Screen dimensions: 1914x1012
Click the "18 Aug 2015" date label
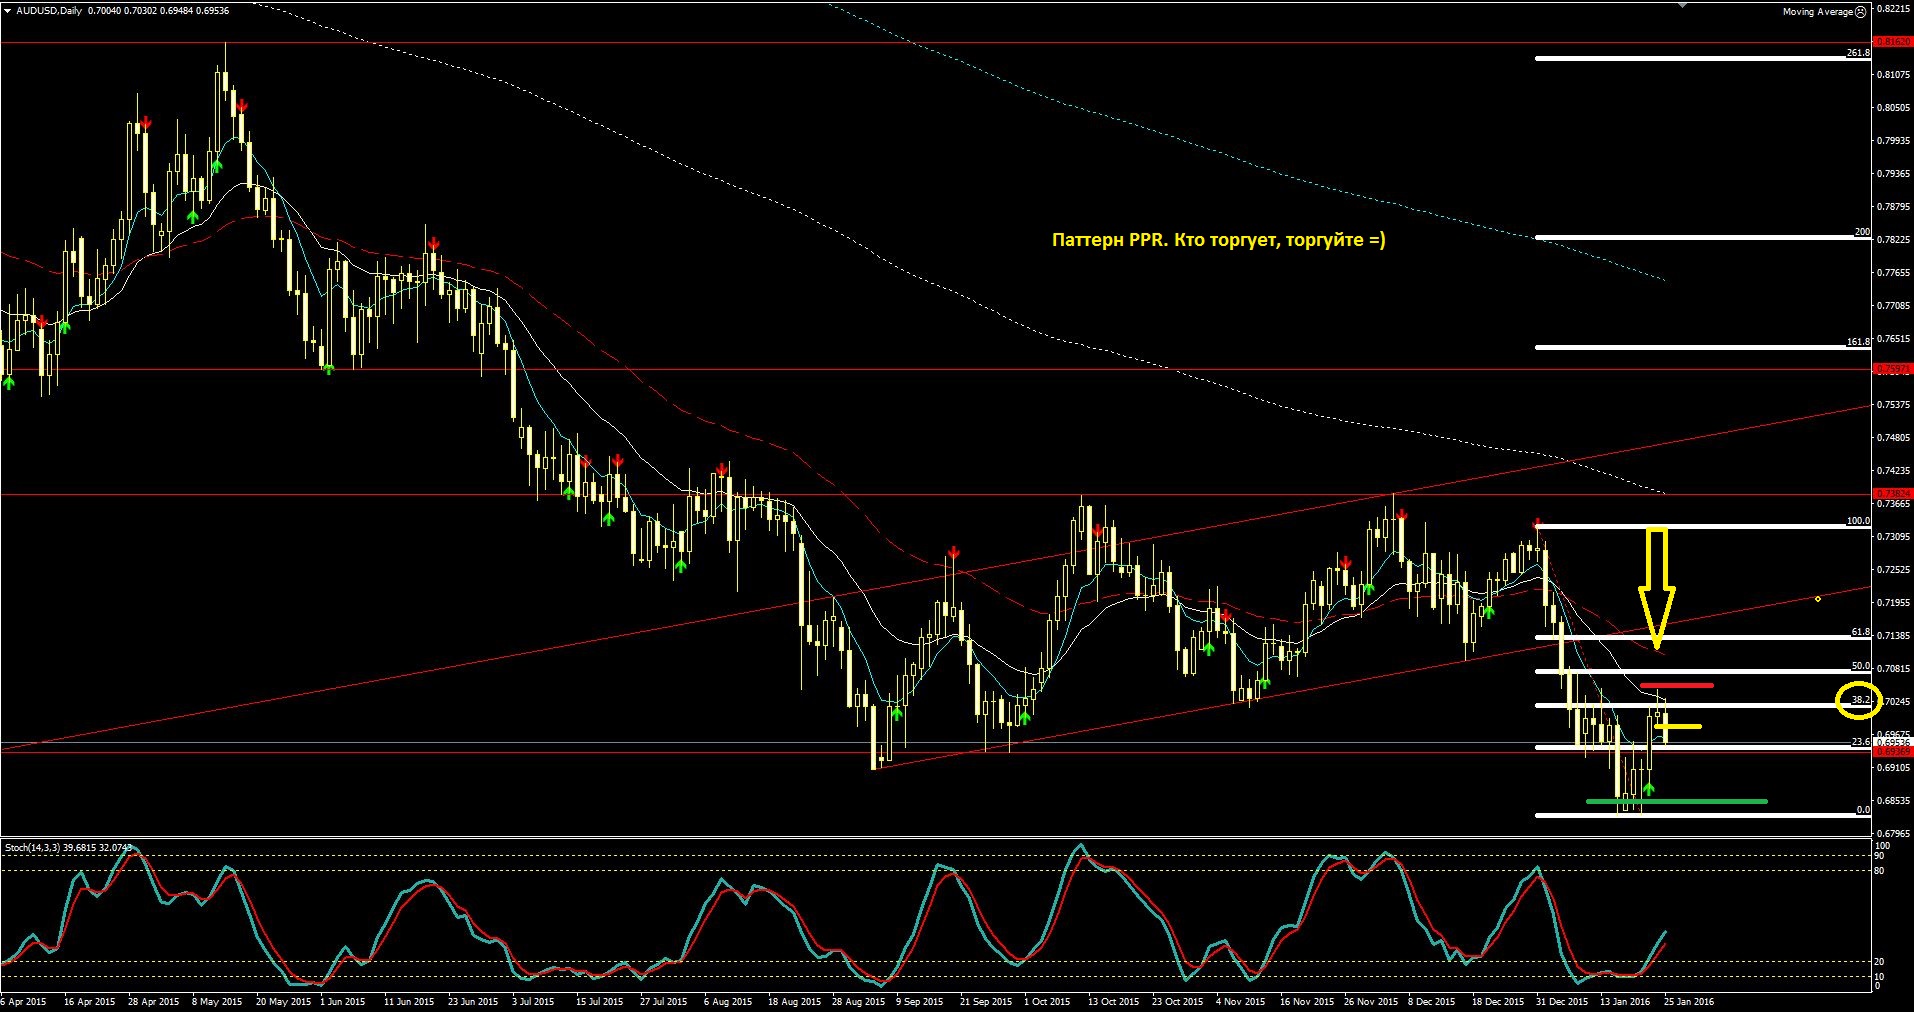(793, 1001)
